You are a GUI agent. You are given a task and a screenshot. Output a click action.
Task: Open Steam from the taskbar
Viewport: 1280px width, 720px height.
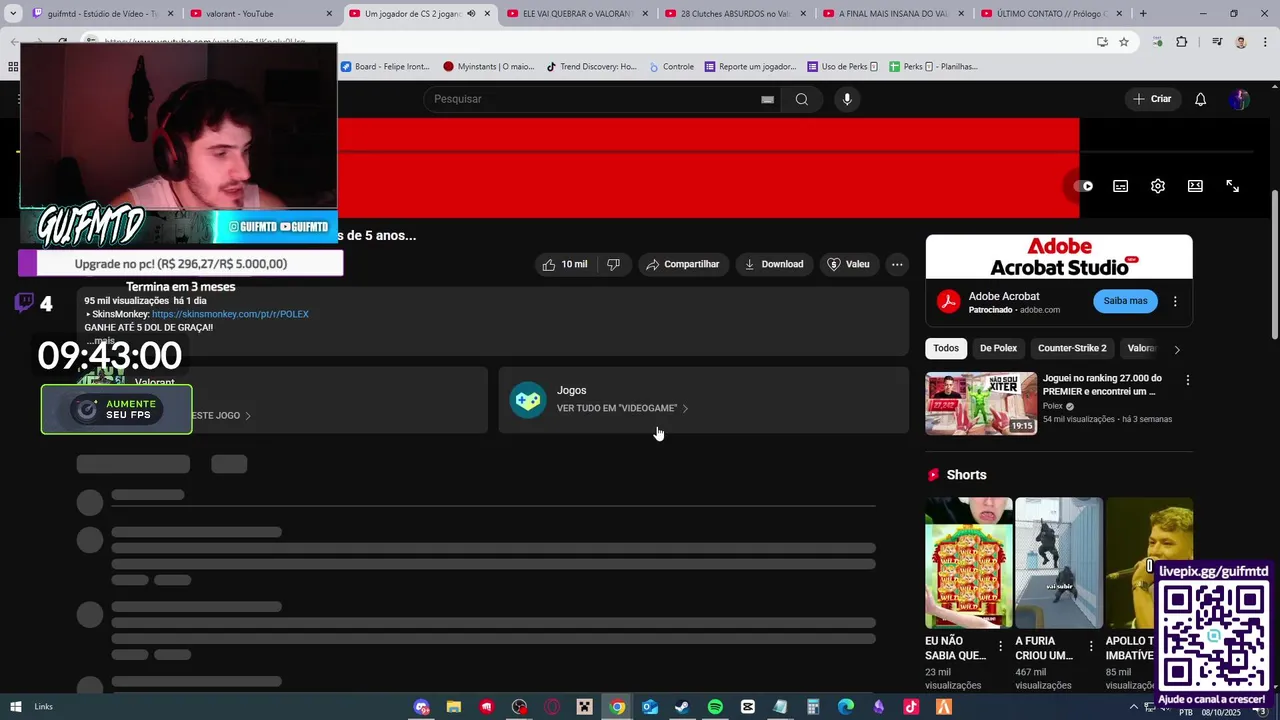(682, 707)
